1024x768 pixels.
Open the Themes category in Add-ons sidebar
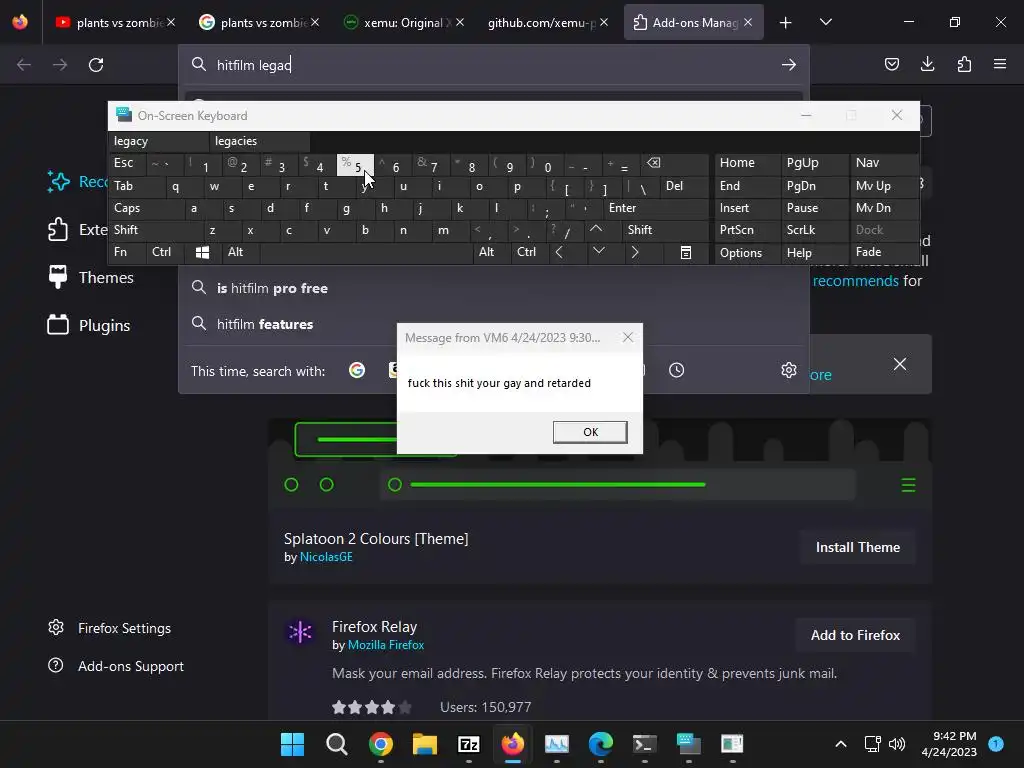tap(91, 278)
